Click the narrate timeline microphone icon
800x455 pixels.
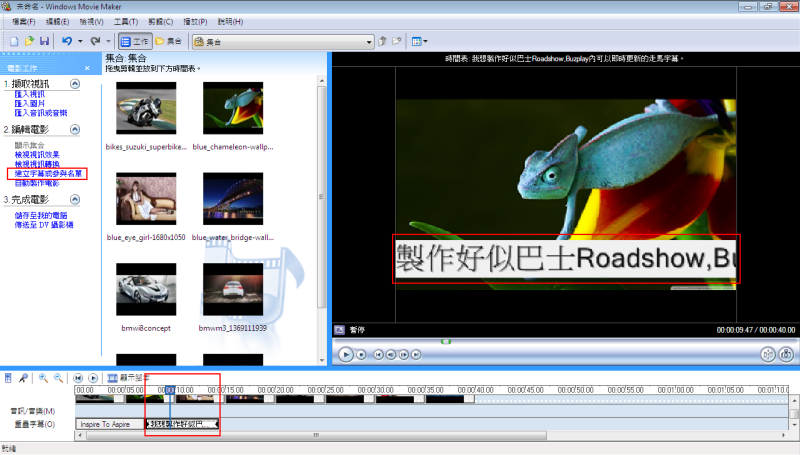tap(23, 378)
